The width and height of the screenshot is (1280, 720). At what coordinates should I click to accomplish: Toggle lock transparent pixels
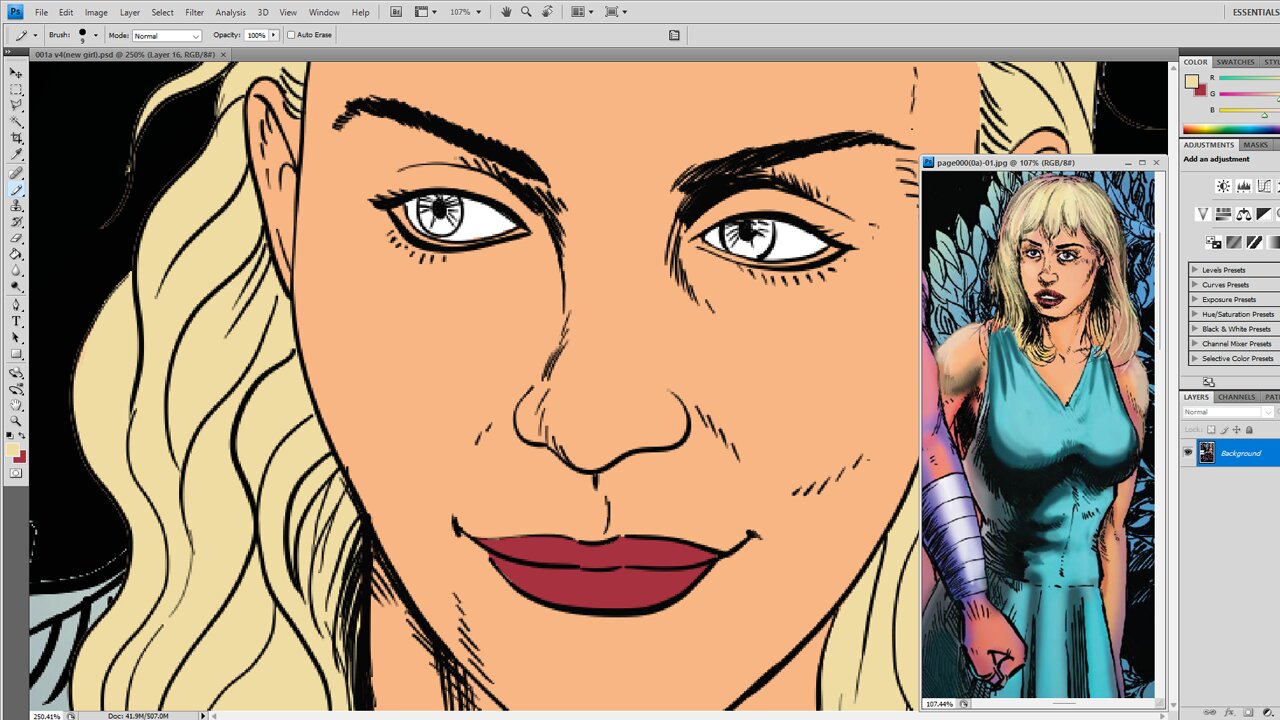click(1211, 430)
